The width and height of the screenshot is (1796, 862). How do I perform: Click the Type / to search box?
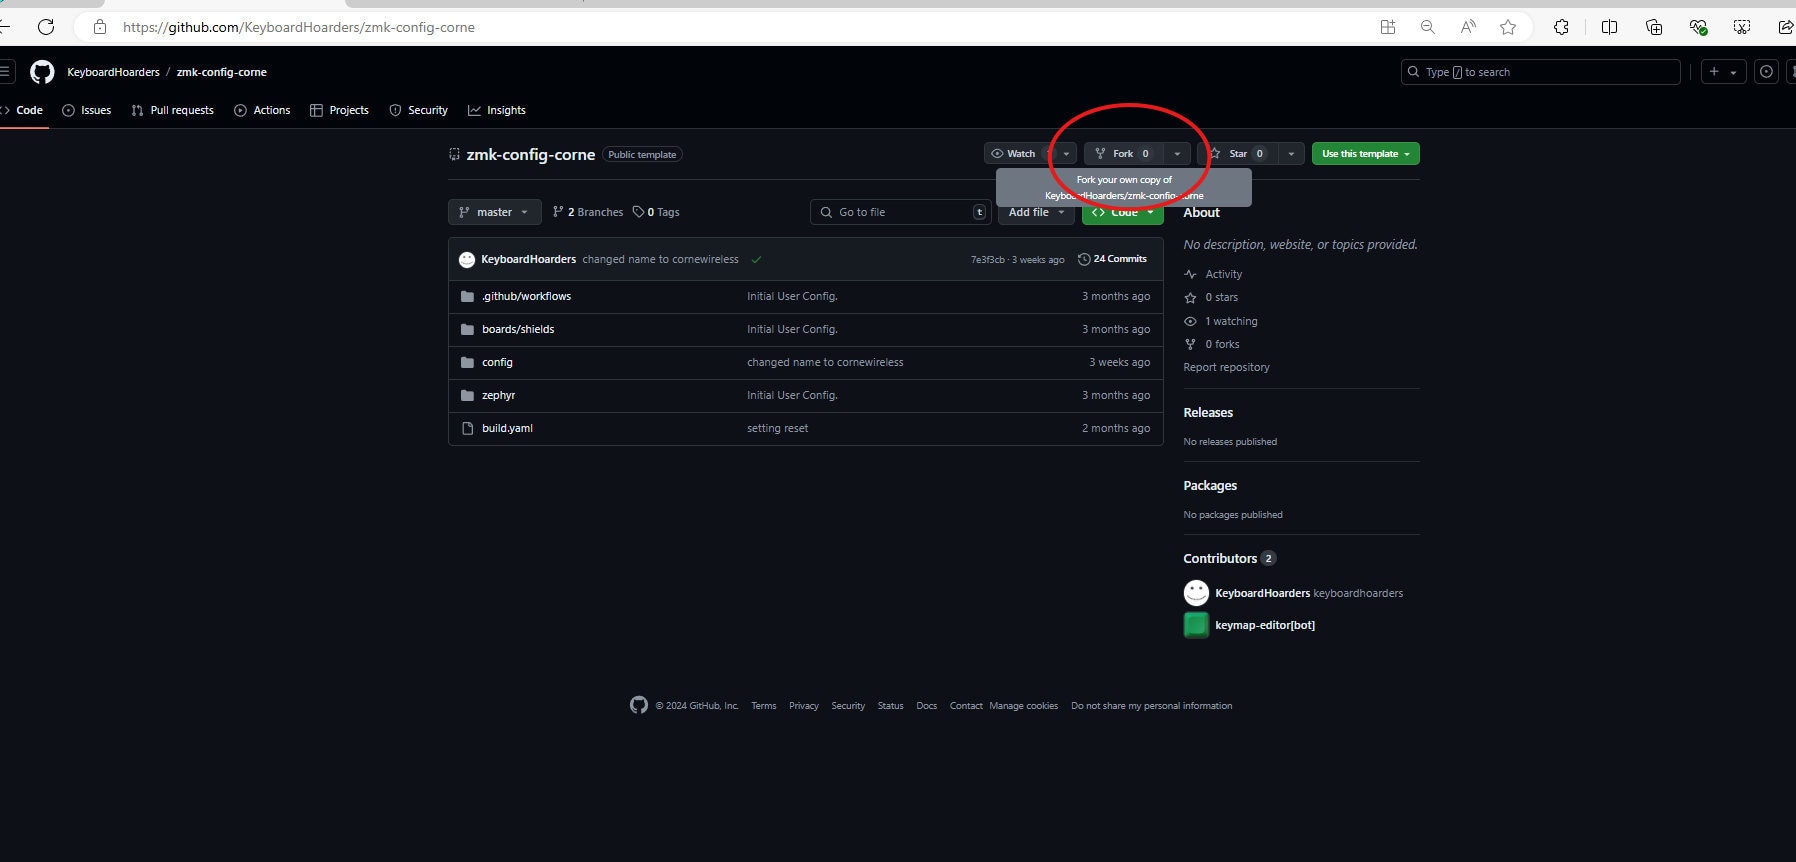coord(1541,72)
